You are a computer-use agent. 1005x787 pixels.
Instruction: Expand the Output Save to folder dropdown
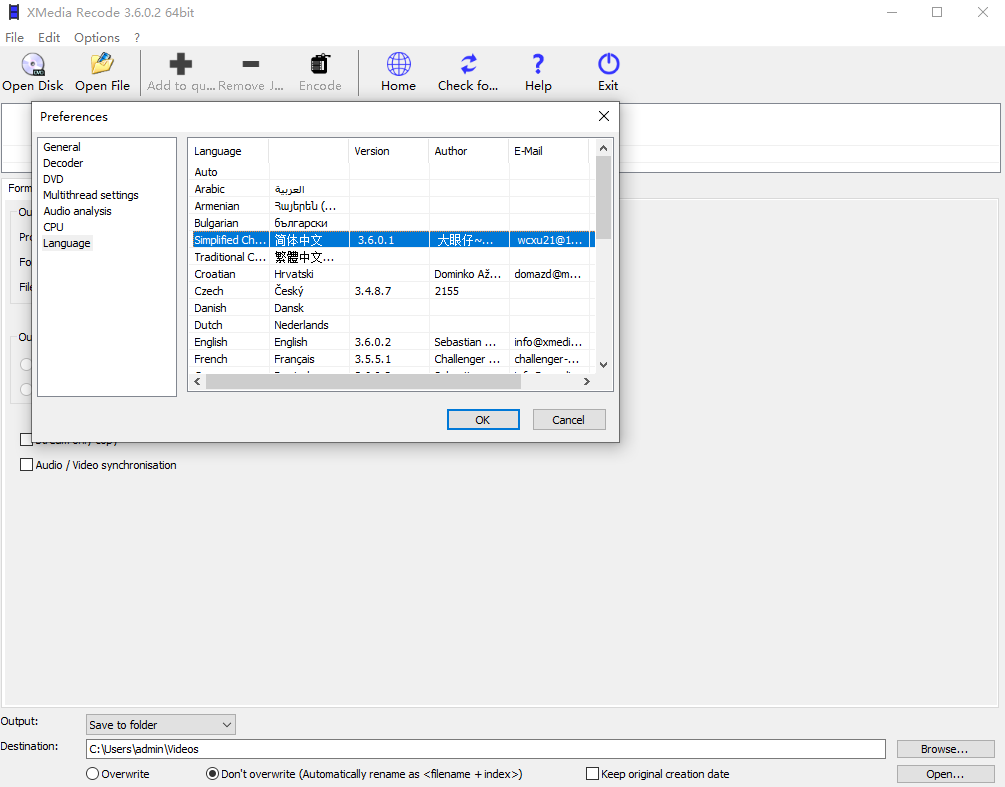(160, 724)
